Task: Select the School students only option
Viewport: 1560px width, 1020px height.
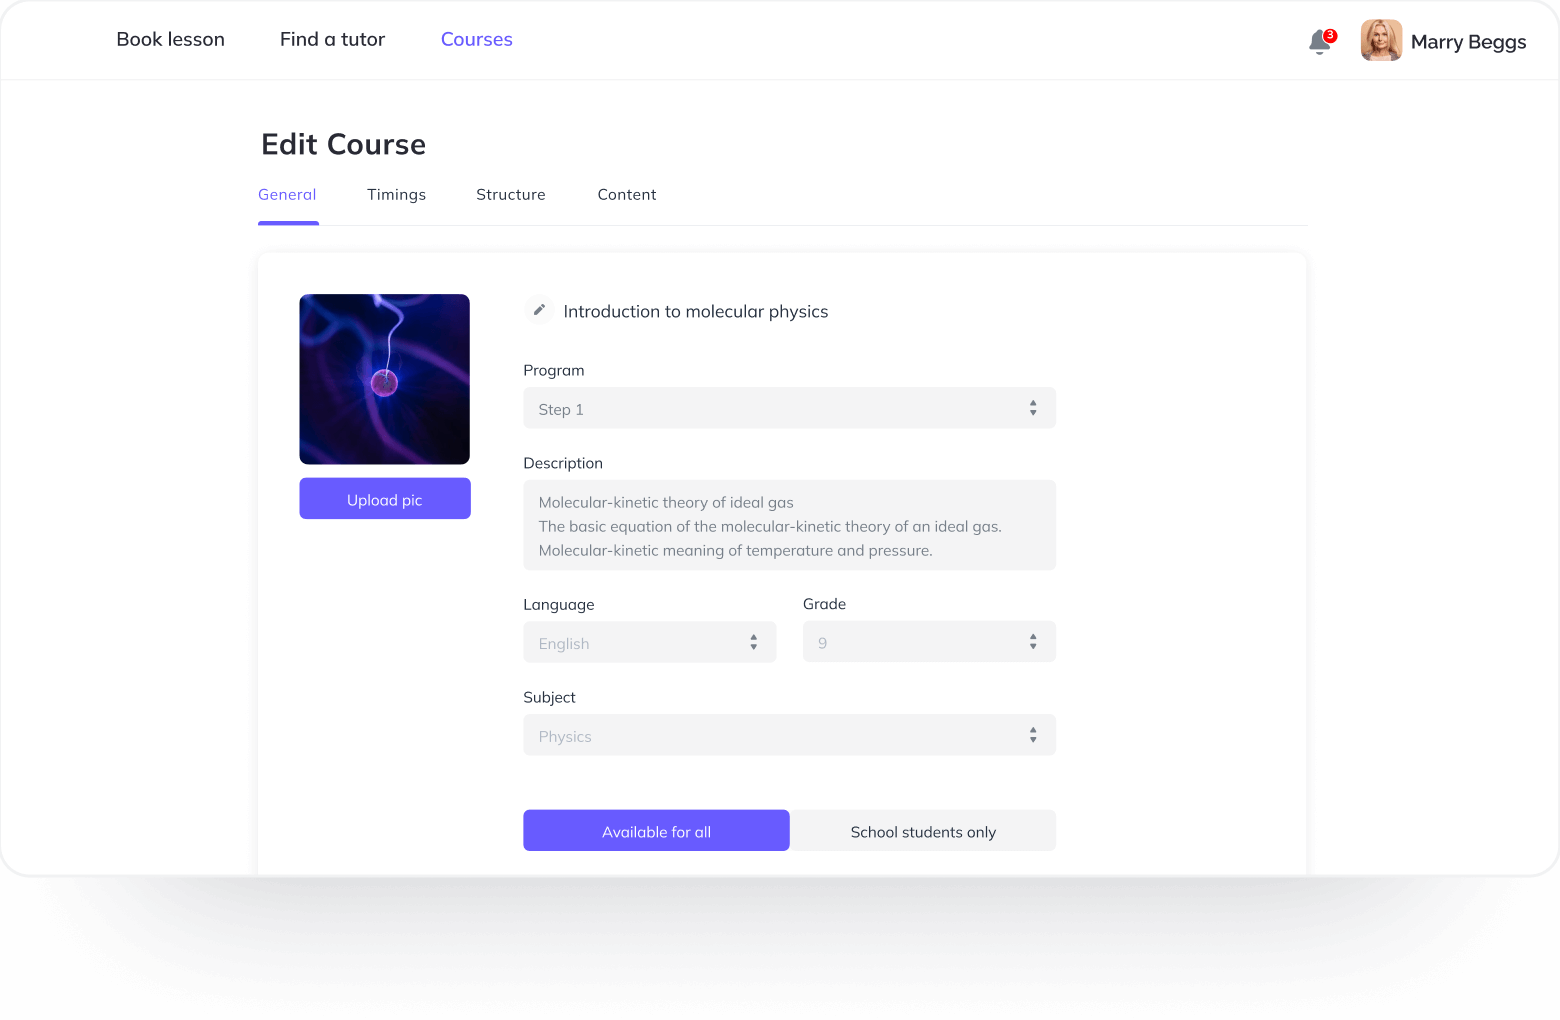Action: click(923, 830)
